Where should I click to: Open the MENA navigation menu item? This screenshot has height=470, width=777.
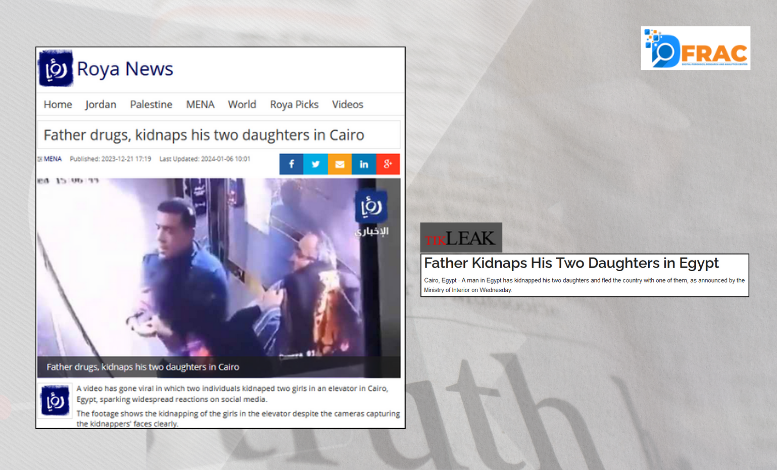point(200,104)
